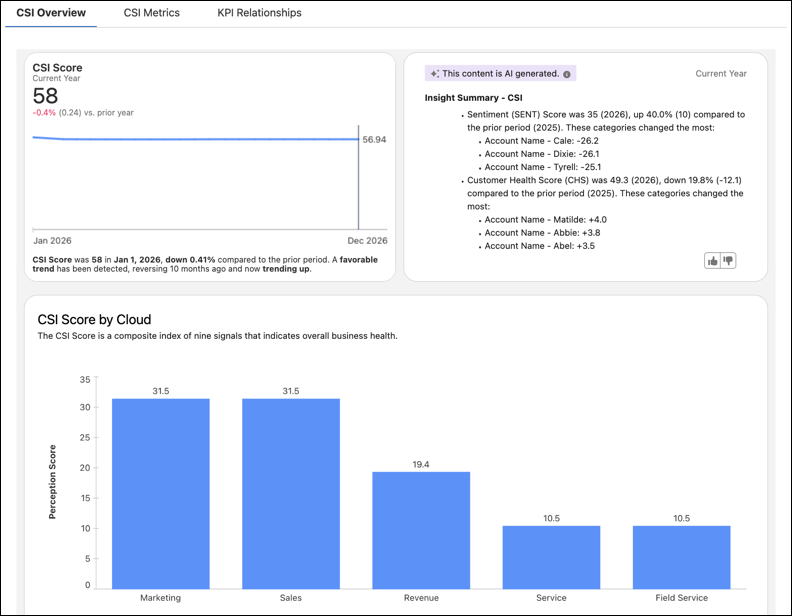
Task: Select the Field Service bar in chart
Action: tap(681, 557)
